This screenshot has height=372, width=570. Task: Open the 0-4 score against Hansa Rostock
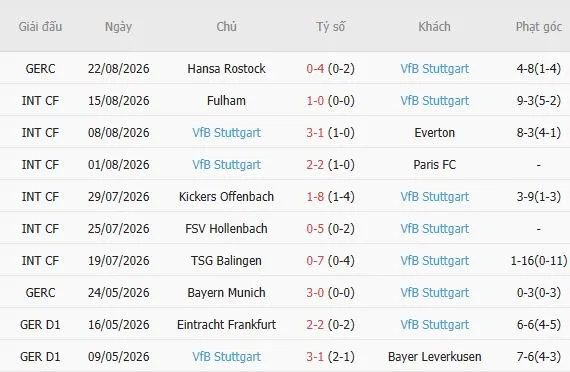pos(315,69)
